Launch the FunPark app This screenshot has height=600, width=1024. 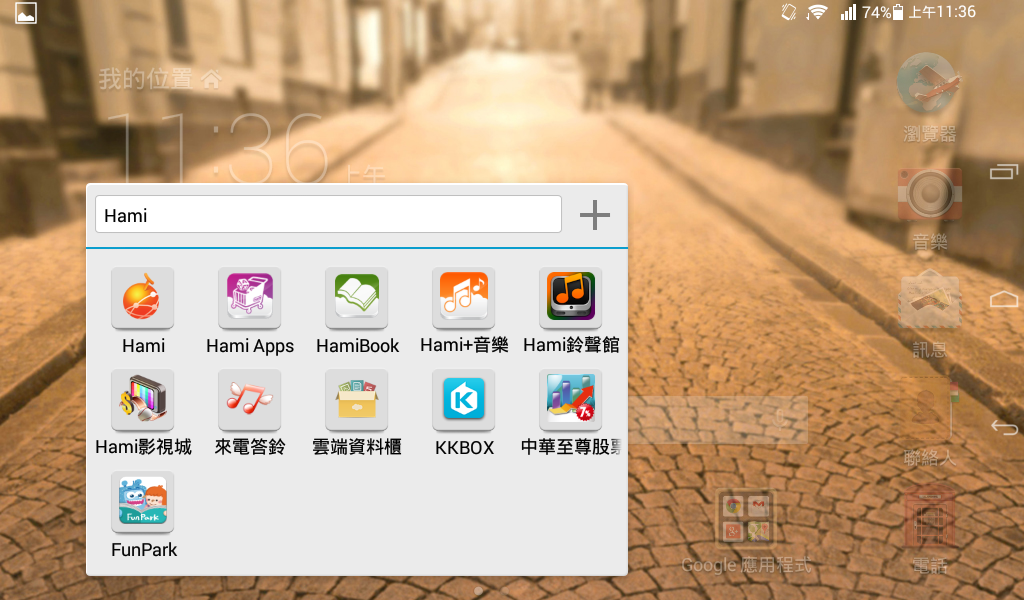[x=142, y=503]
